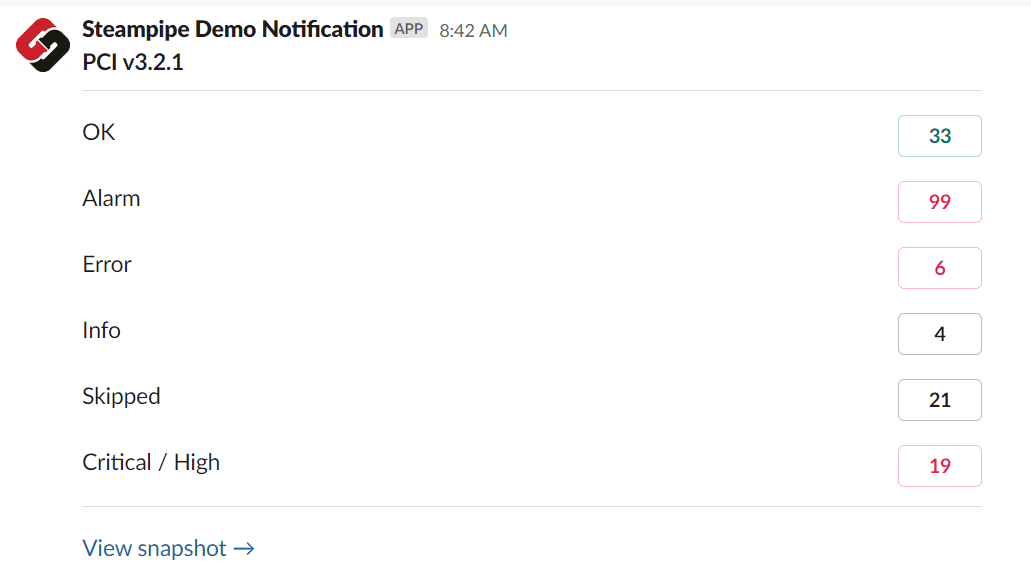Screen dimensions: 1031x573
Task: Open the Error count button showing 6
Action: (939, 268)
